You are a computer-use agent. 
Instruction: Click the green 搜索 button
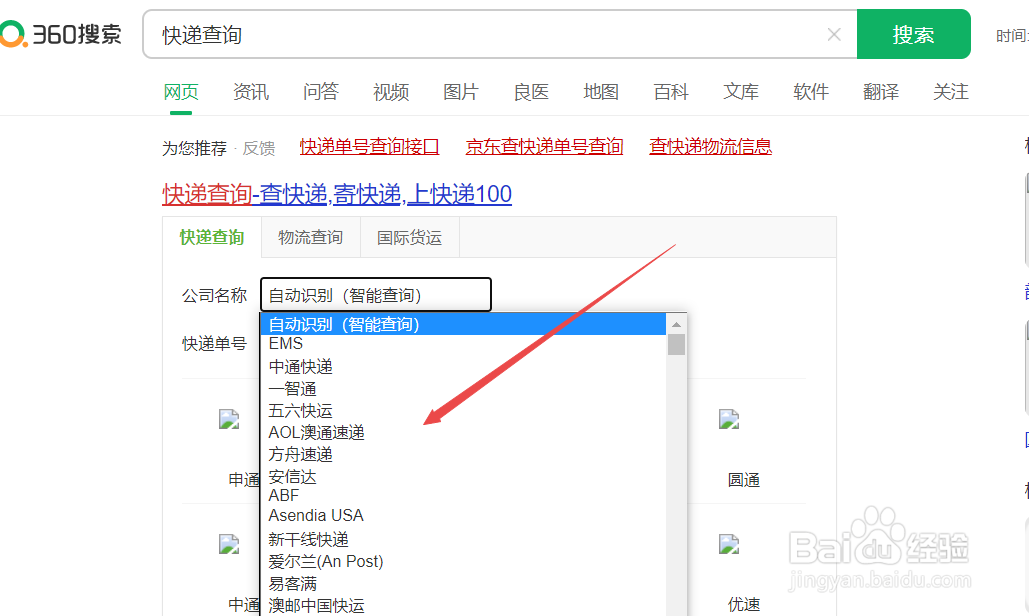[914, 34]
